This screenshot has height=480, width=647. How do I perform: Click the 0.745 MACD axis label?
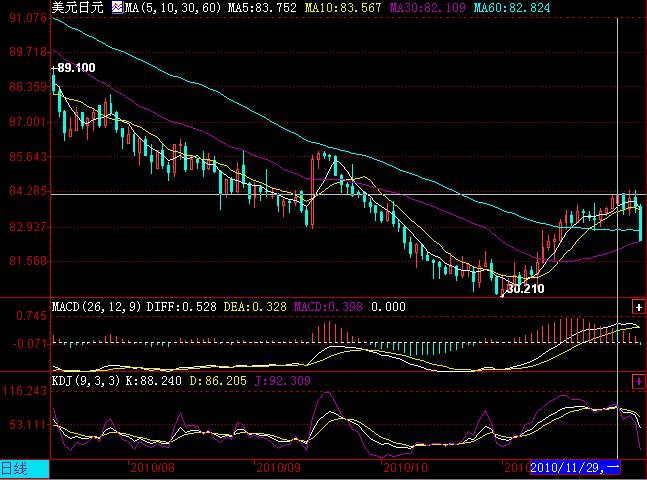coord(31,316)
